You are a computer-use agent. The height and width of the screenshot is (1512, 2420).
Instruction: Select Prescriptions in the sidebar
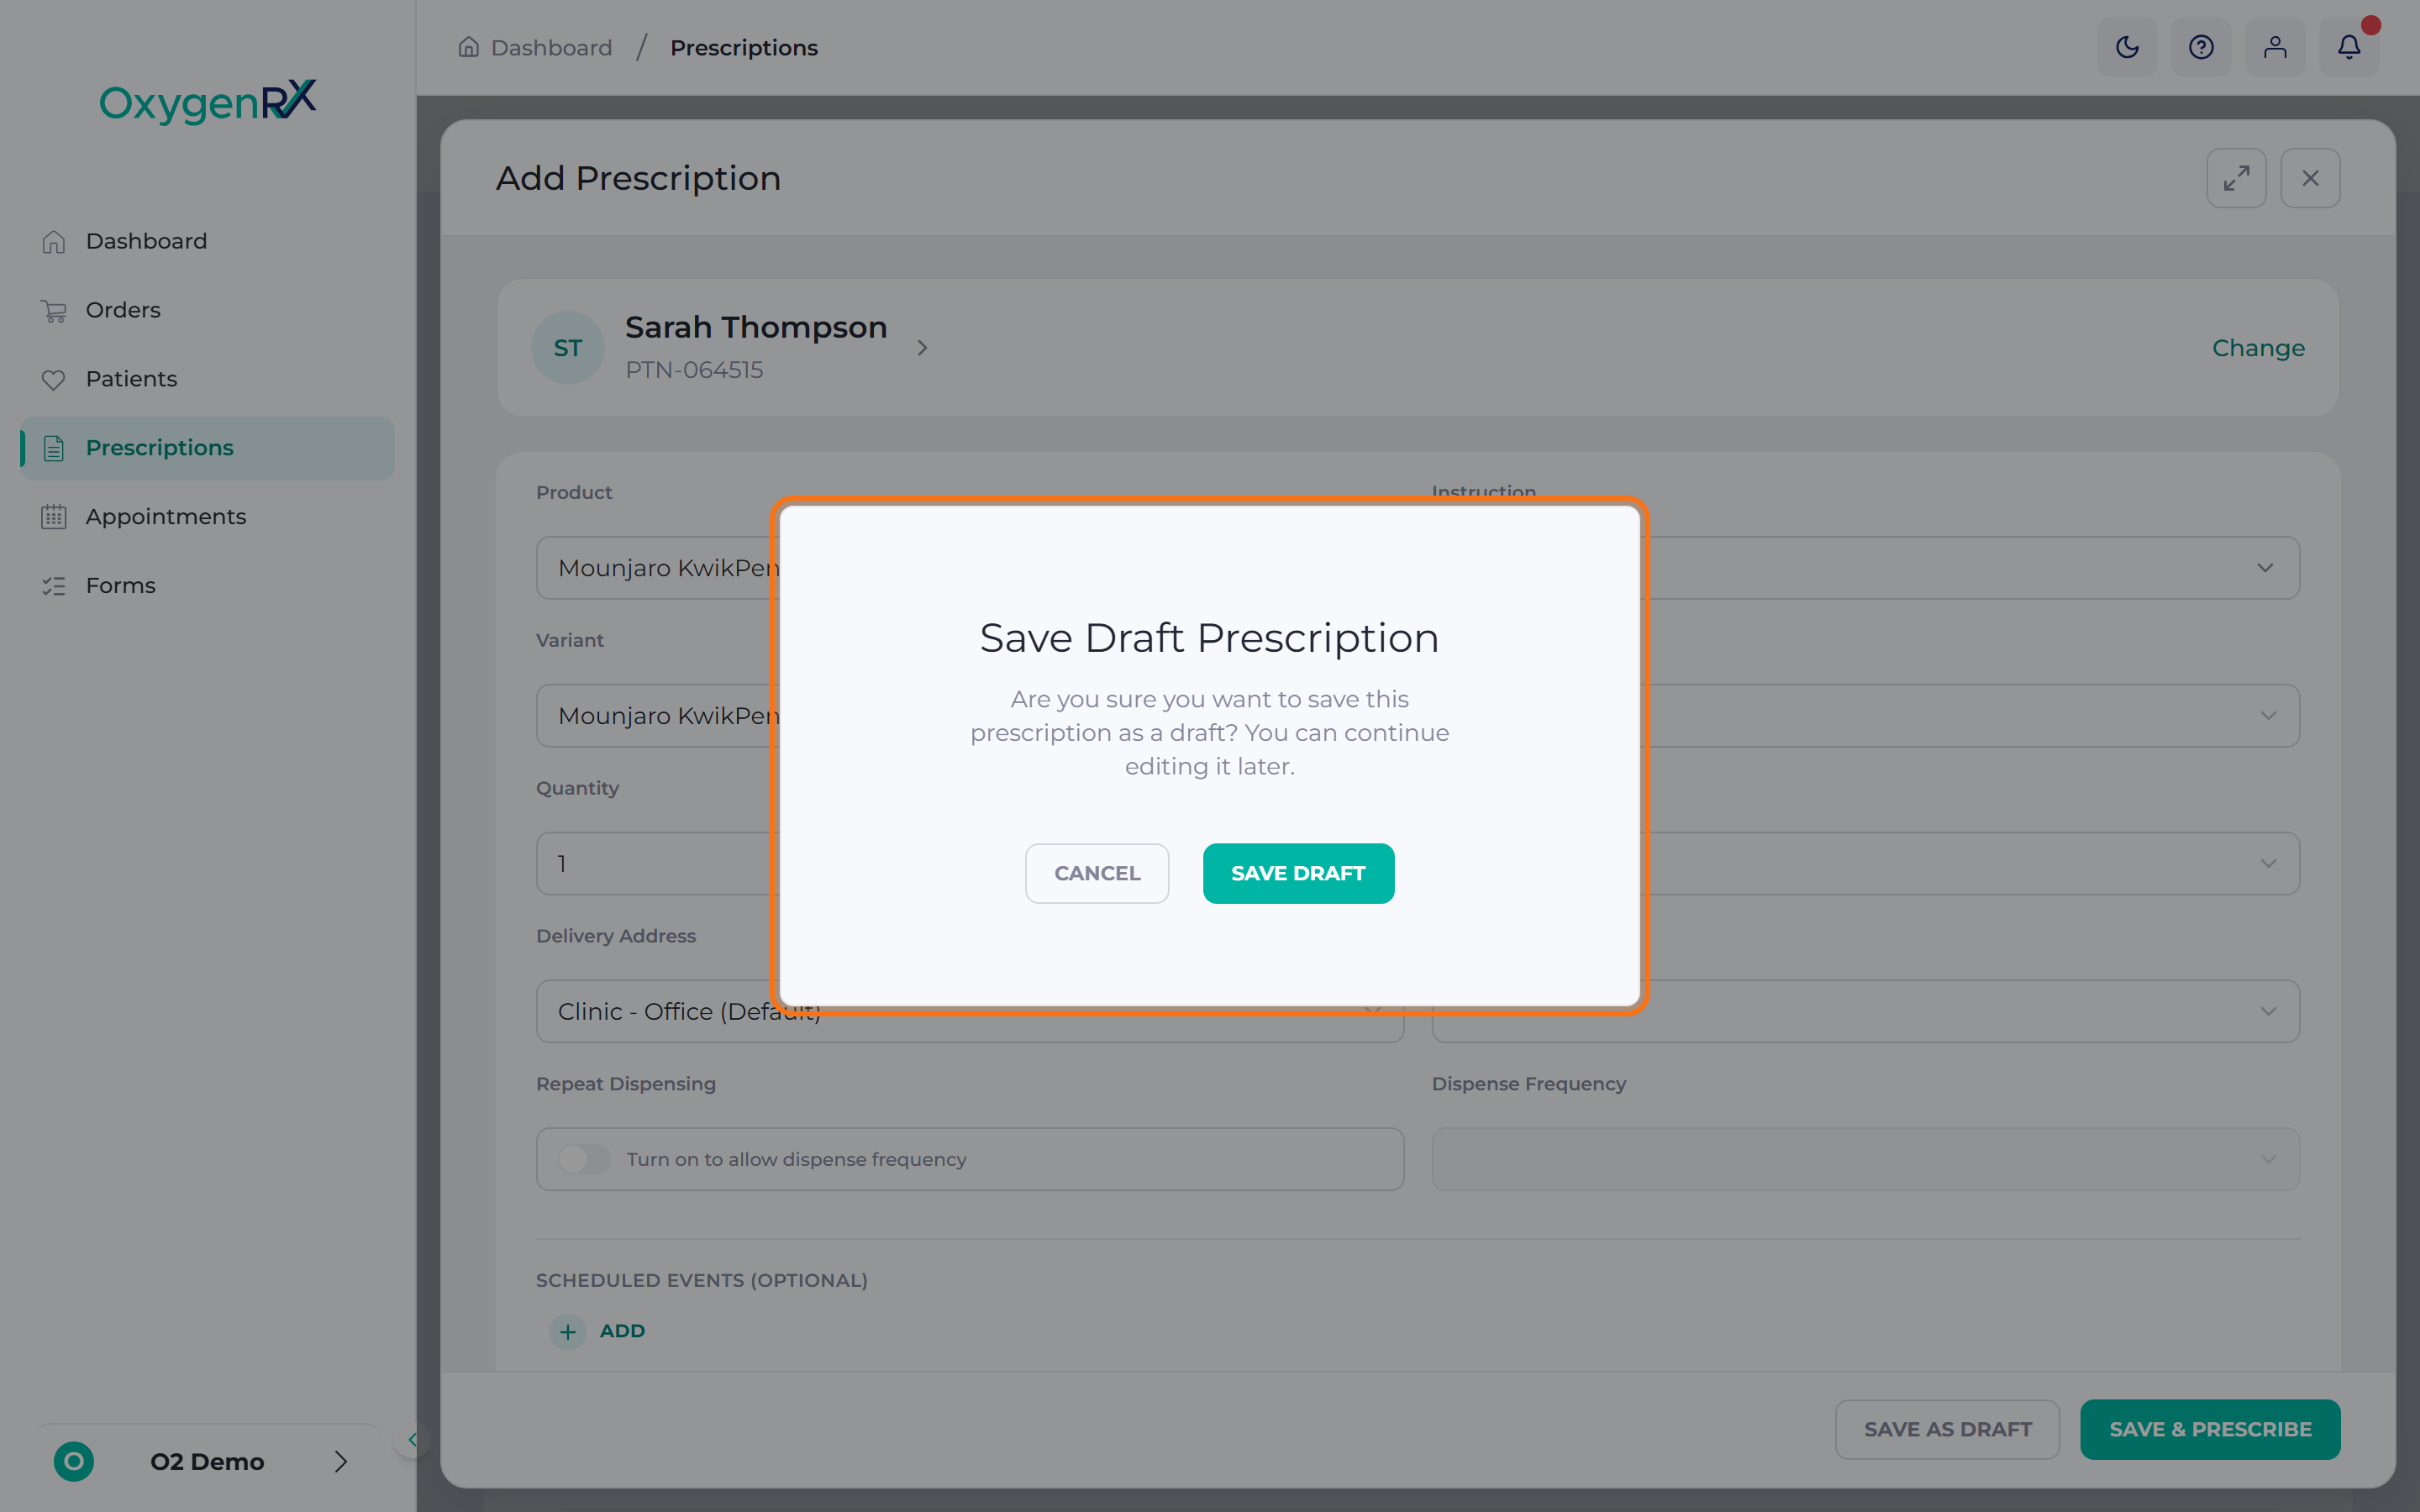pyautogui.click(x=207, y=448)
